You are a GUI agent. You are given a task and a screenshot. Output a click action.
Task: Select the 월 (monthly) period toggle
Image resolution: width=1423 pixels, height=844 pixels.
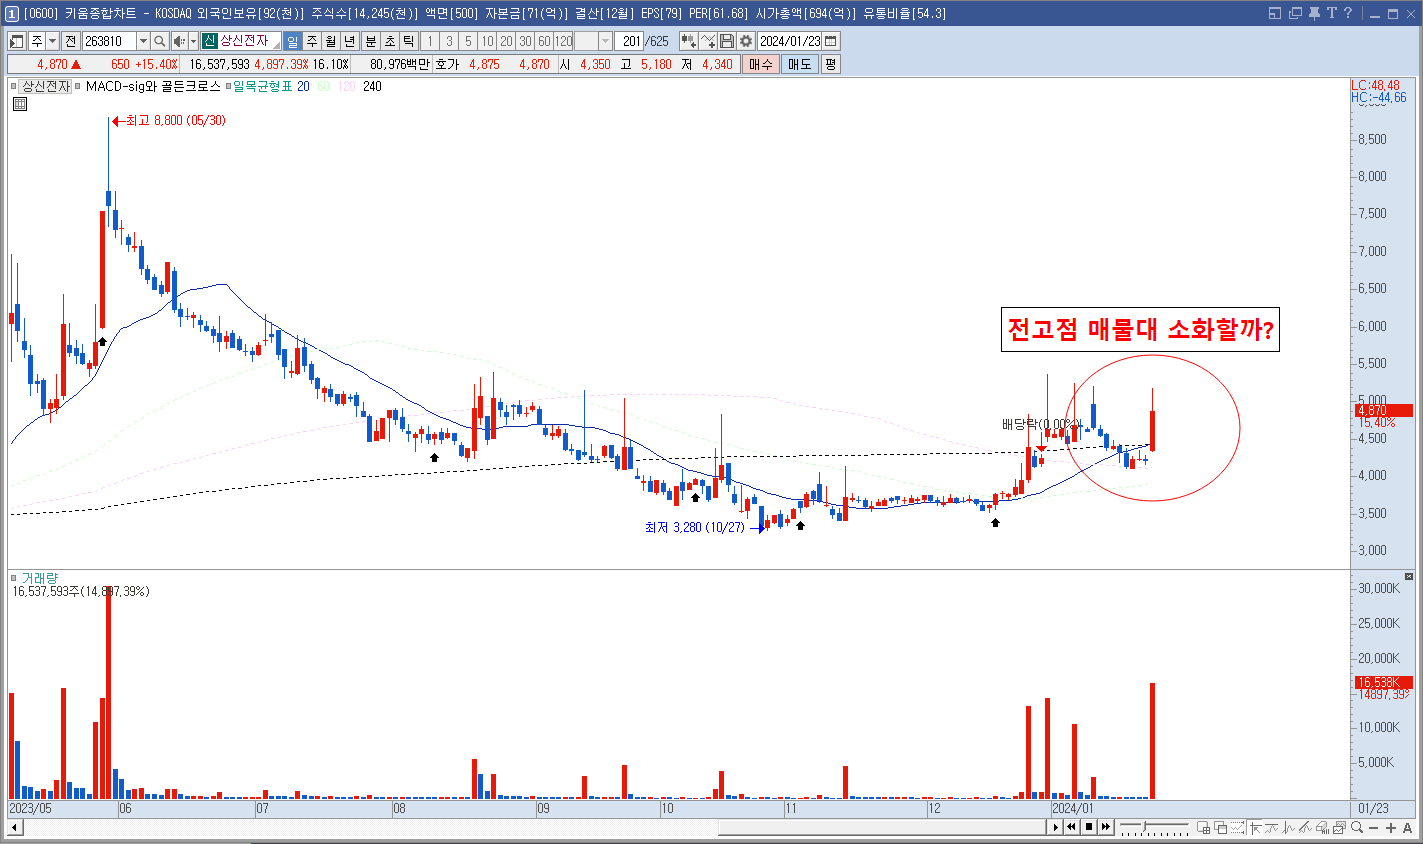[x=330, y=41]
